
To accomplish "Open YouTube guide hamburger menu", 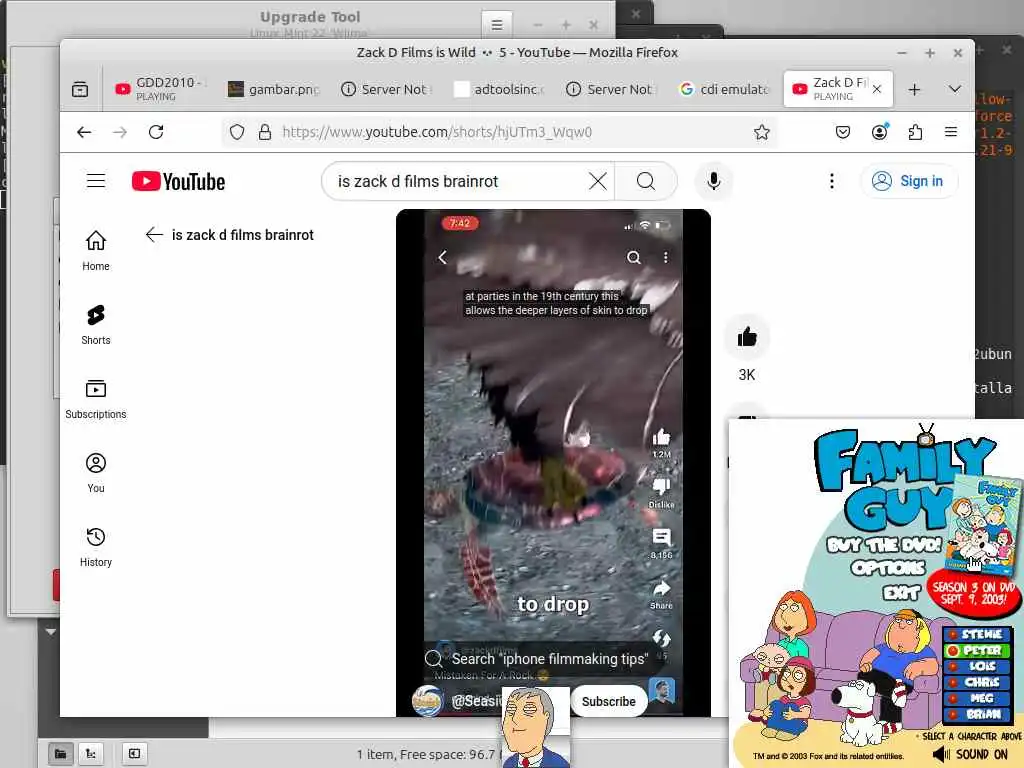I will (96, 181).
